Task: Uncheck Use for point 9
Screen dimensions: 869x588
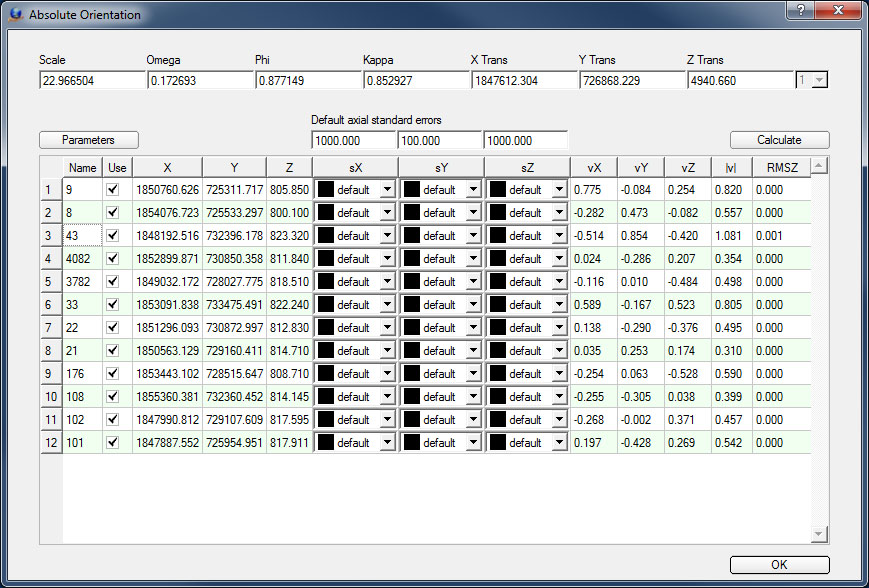Action: 113,190
